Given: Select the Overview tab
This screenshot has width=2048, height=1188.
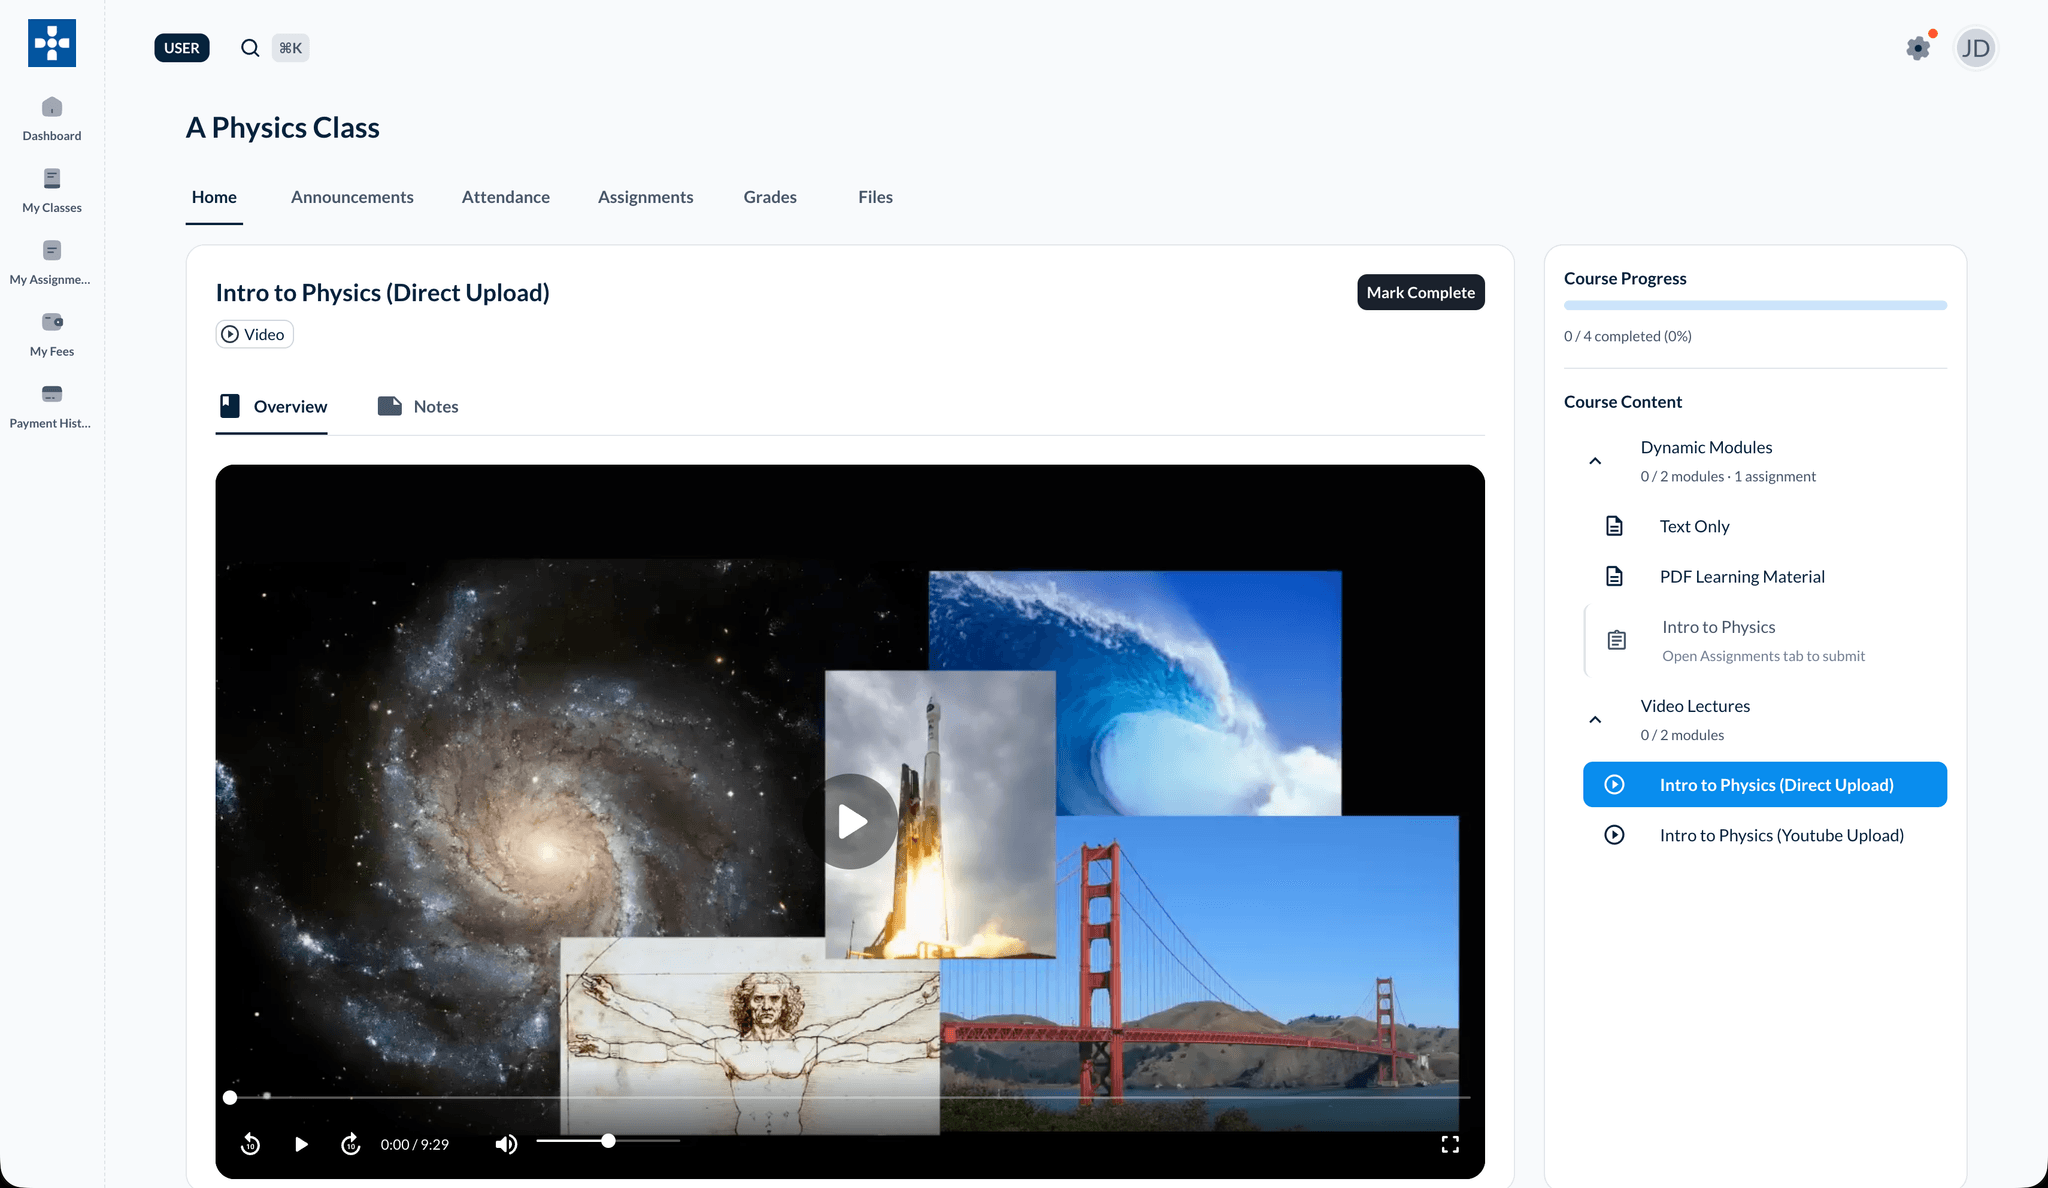Looking at the screenshot, I should point(272,406).
